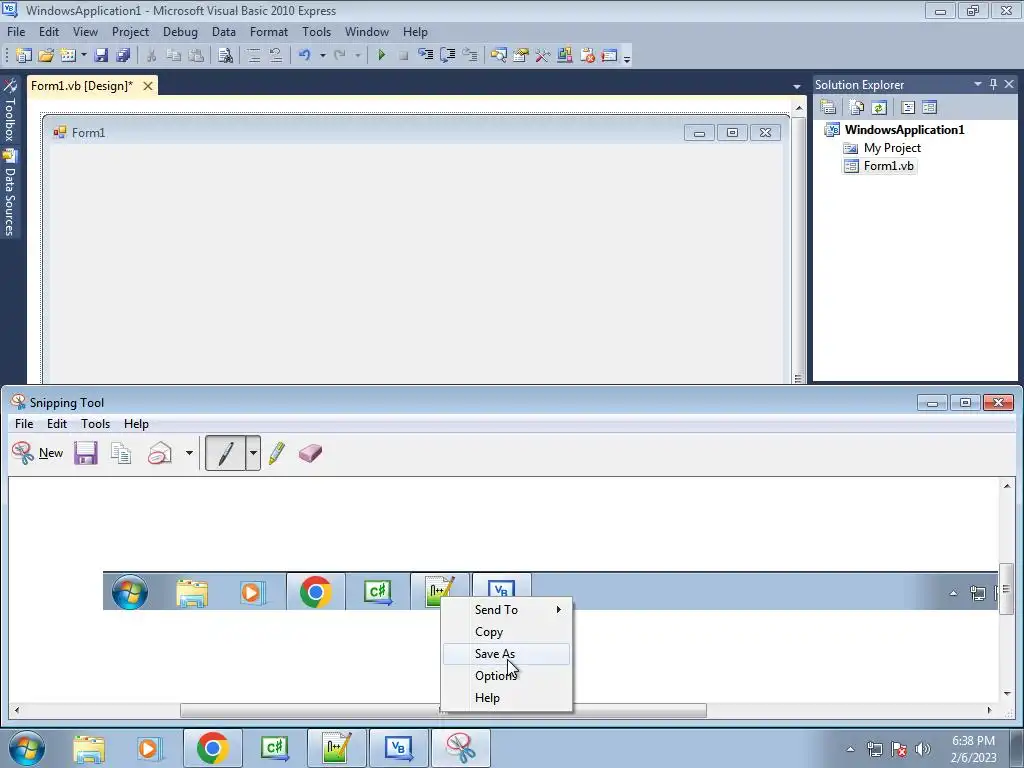1024x768 pixels.
Task: Click the Comment out lines toolbar icon
Action: coord(254,56)
